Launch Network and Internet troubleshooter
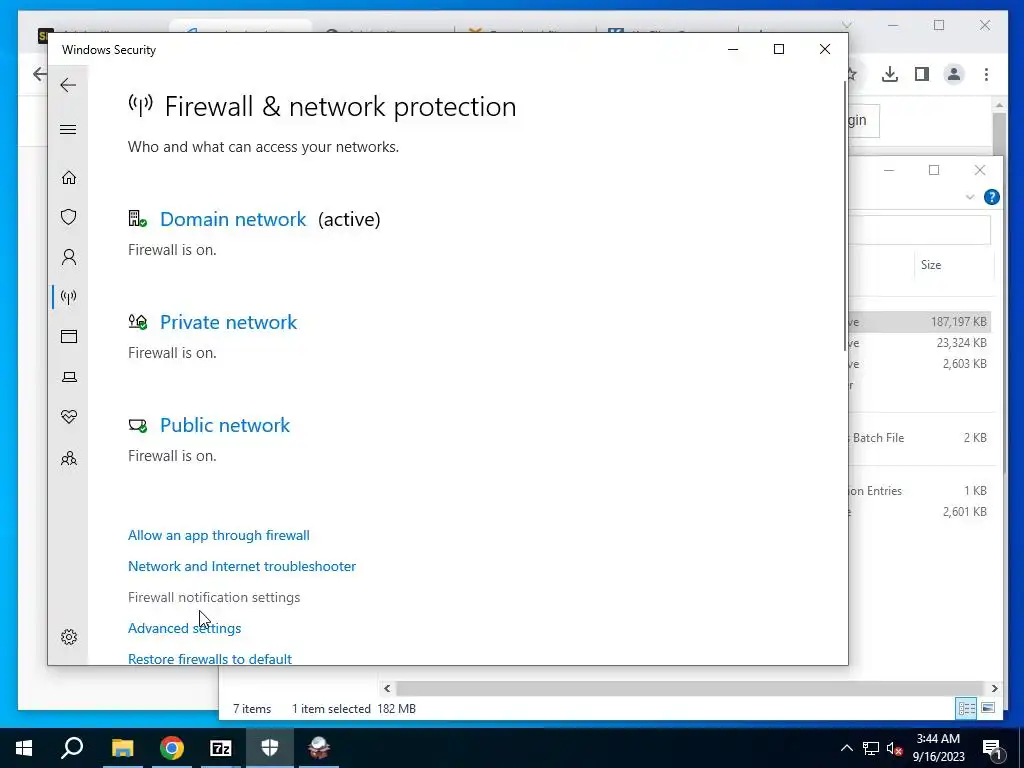1024x768 pixels. pyautogui.click(x=242, y=566)
